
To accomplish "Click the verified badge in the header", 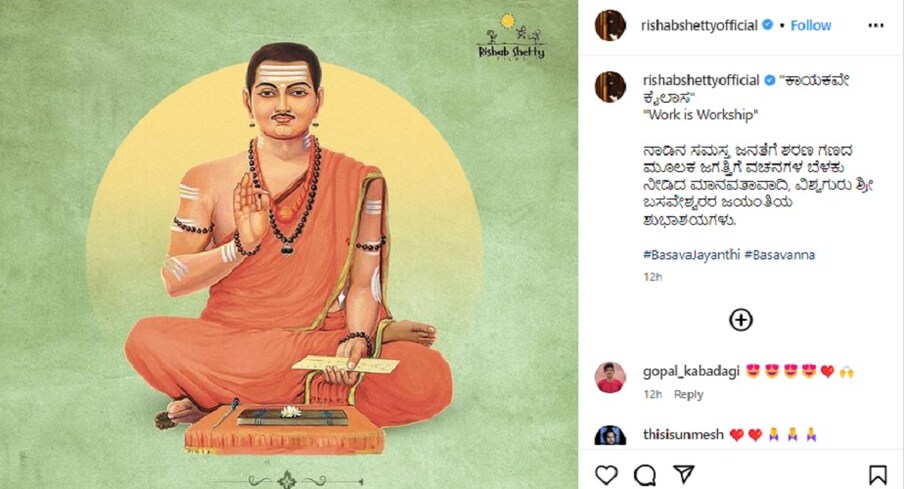I will click(767, 25).
